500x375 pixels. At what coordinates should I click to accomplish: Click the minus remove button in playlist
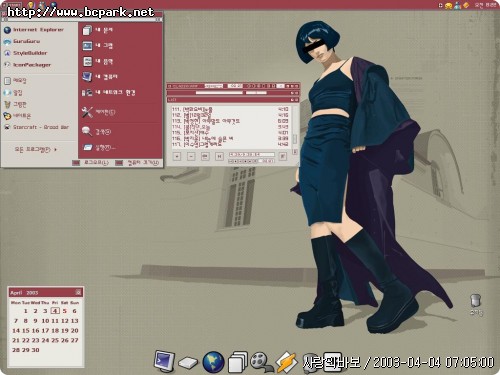click(191, 156)
